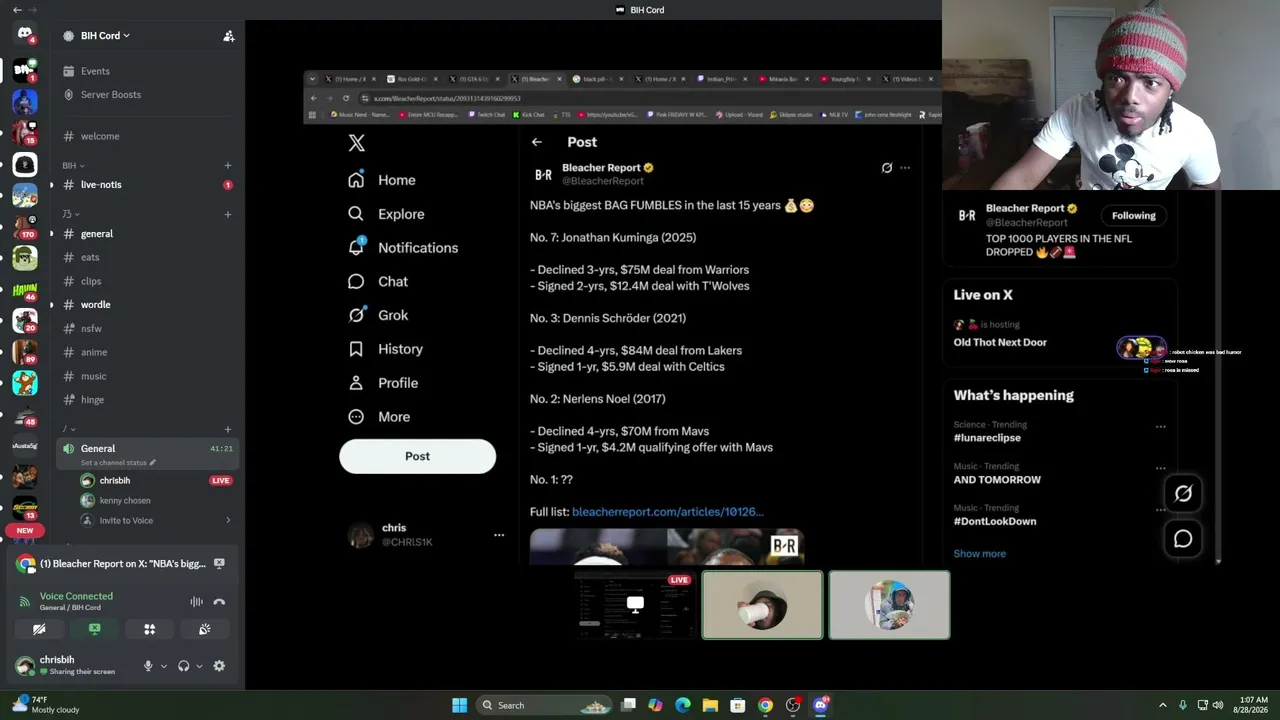1280x720 pixels.
Task: Open microphone input options arrow
Action: click(164, 666)
